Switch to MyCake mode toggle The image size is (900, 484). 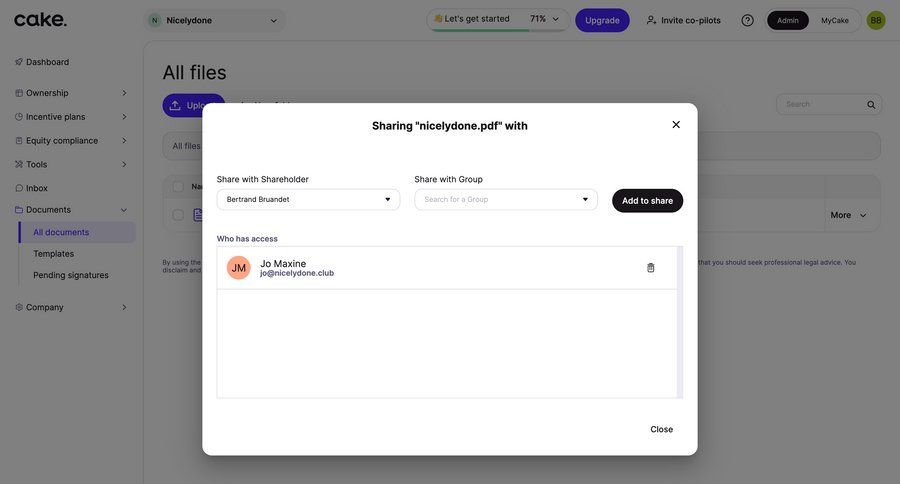(x=835, y=20)
